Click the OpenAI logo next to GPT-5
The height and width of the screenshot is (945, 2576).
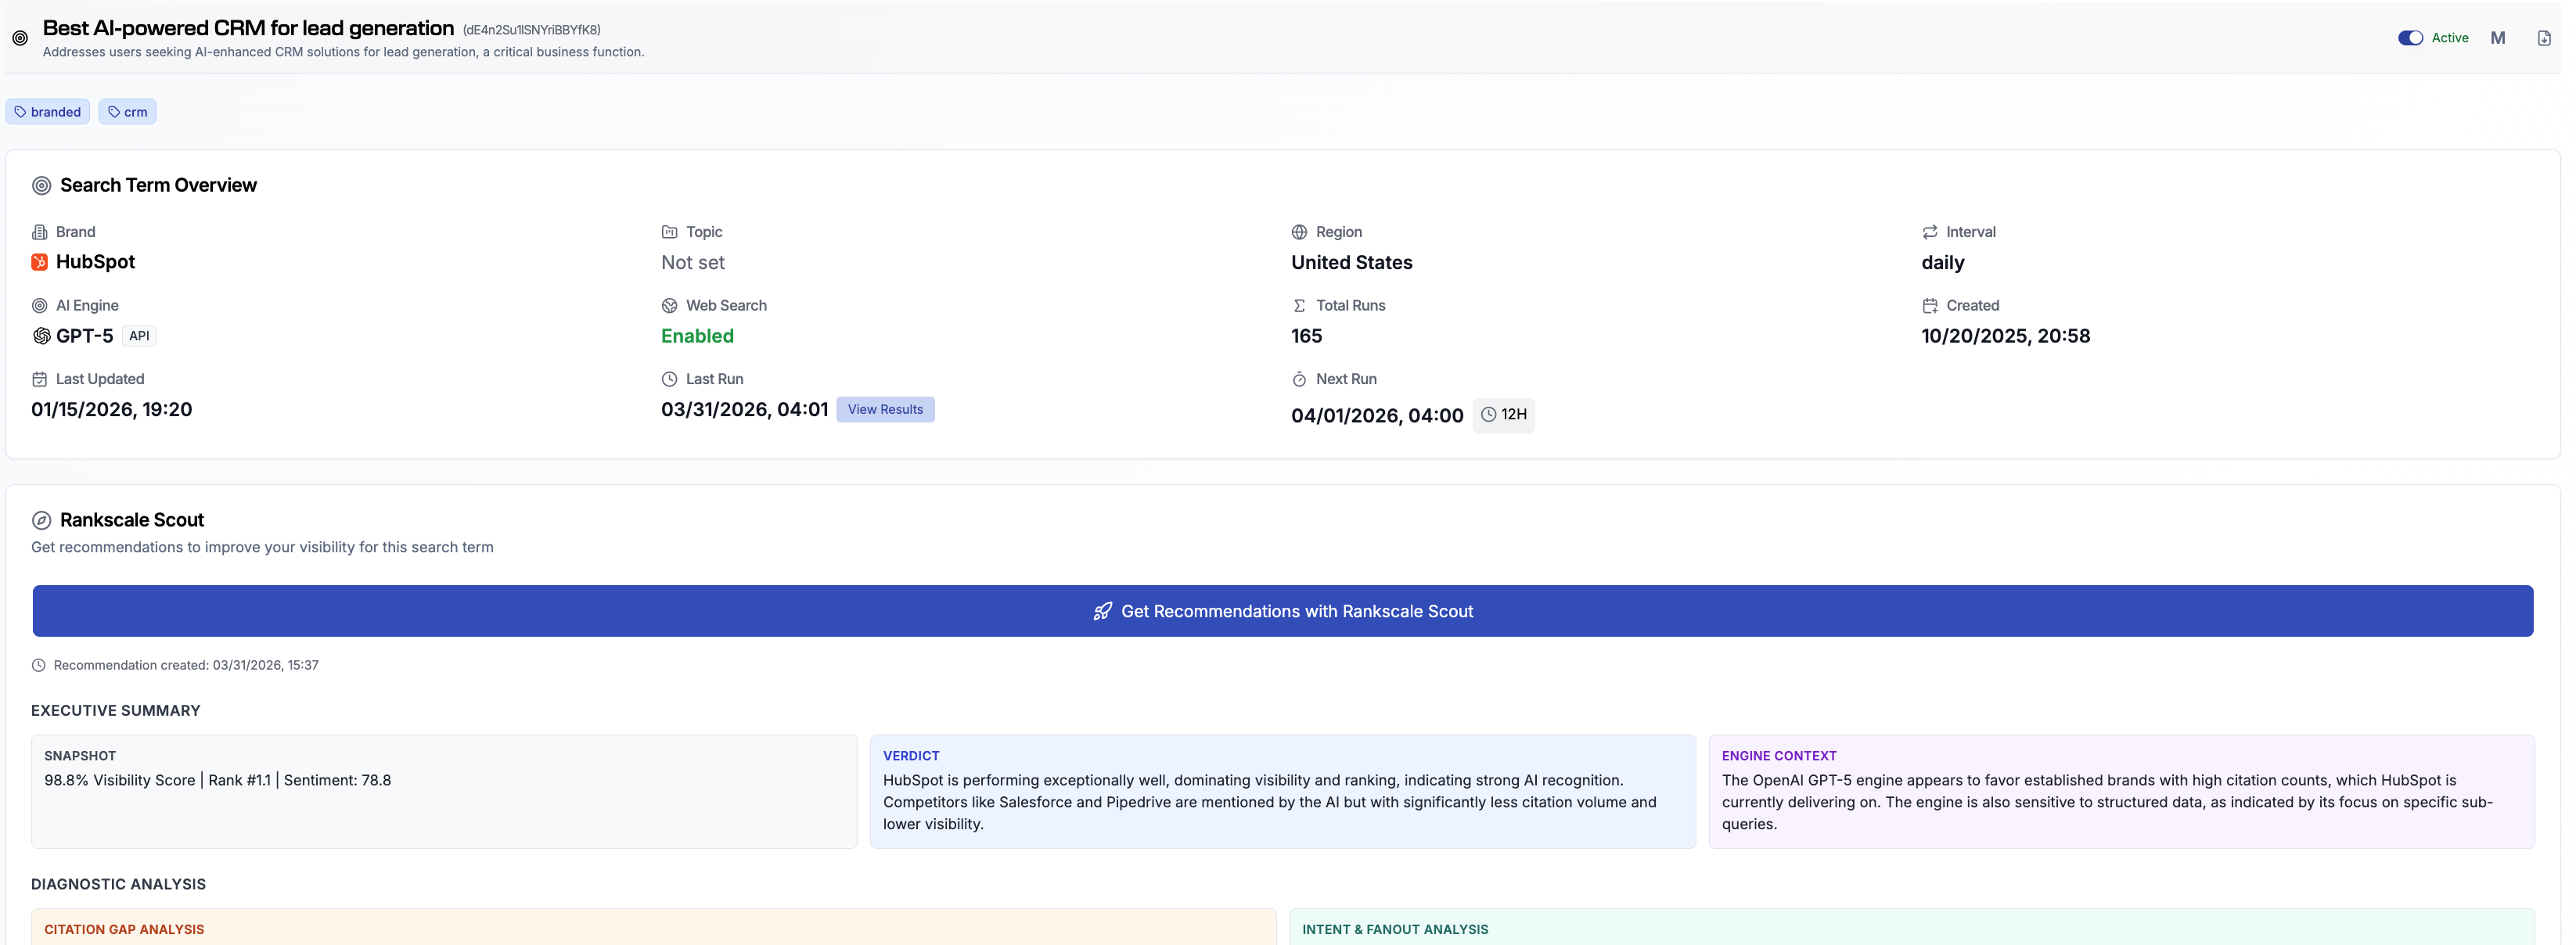pos(41,336)
